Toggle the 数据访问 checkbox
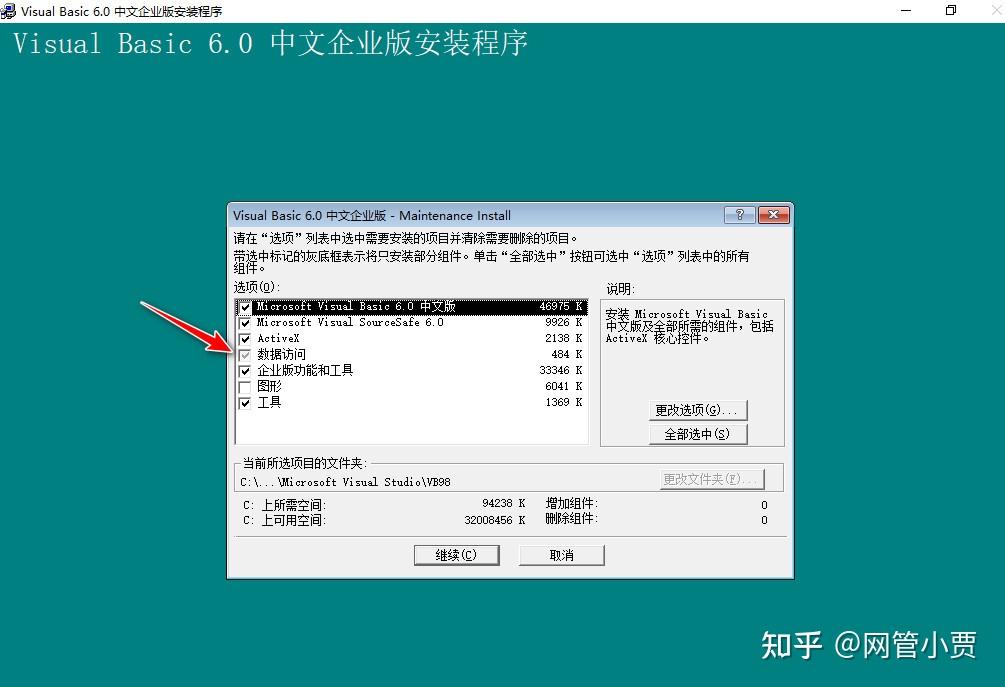 click(x=245, y=354)
